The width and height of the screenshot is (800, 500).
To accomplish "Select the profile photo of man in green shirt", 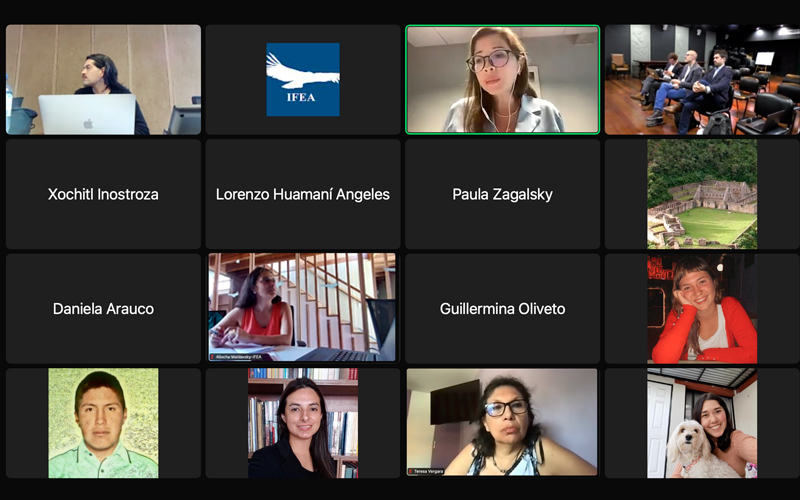I will [103, 423].
